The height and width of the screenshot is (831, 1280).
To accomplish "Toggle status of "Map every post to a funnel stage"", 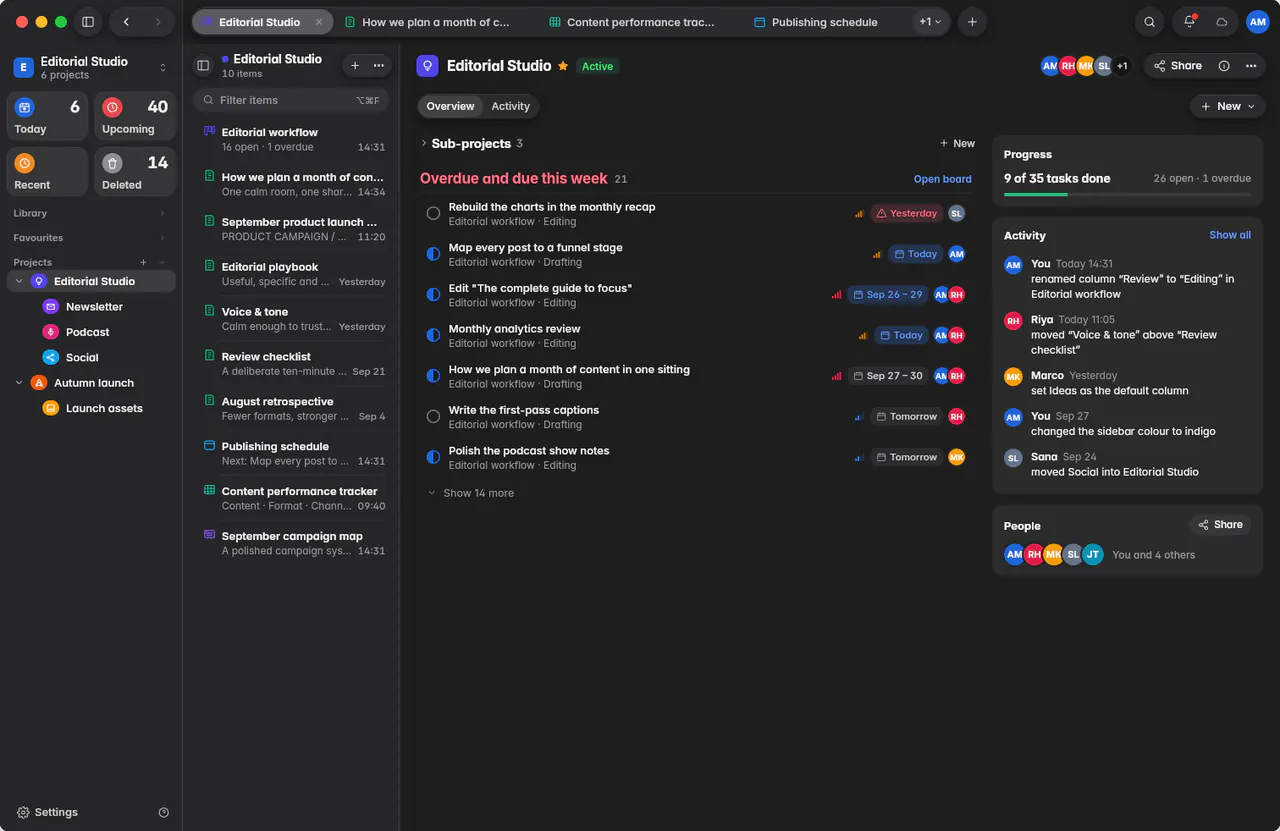I will (x=433, y=254).
